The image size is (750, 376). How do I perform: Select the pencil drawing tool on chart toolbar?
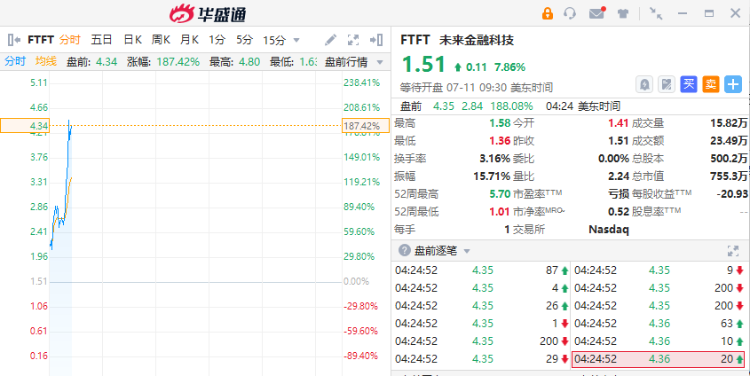331,40
